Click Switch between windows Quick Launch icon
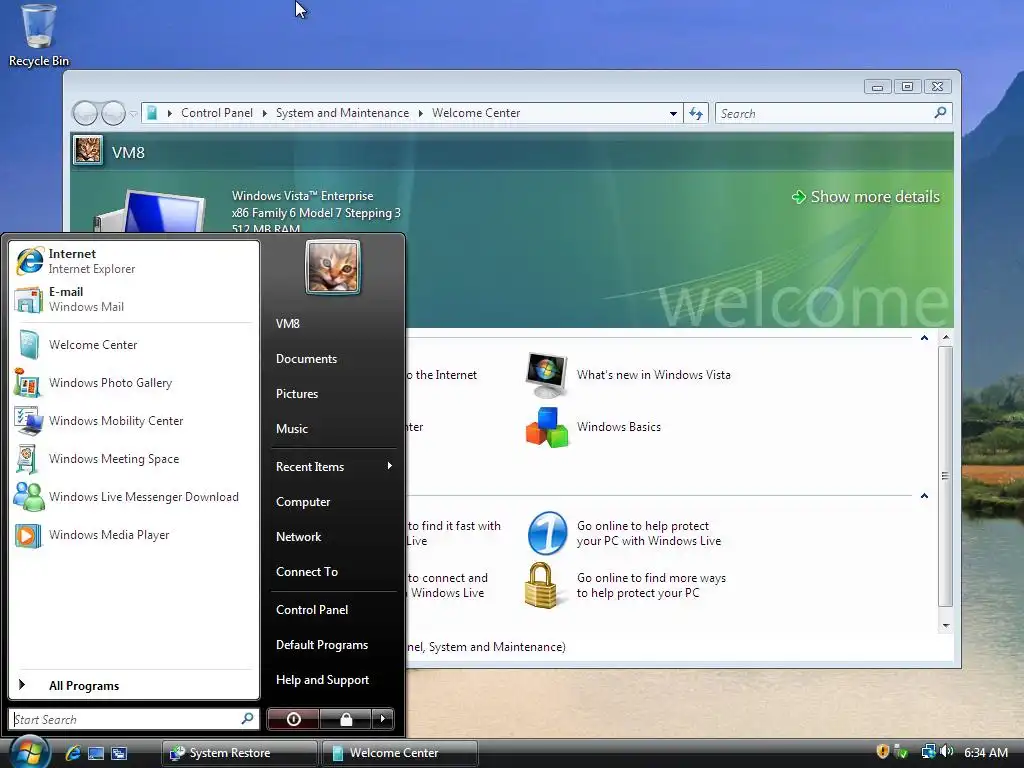This screenshot has height=768, width=1024. (x=119, y=753)
